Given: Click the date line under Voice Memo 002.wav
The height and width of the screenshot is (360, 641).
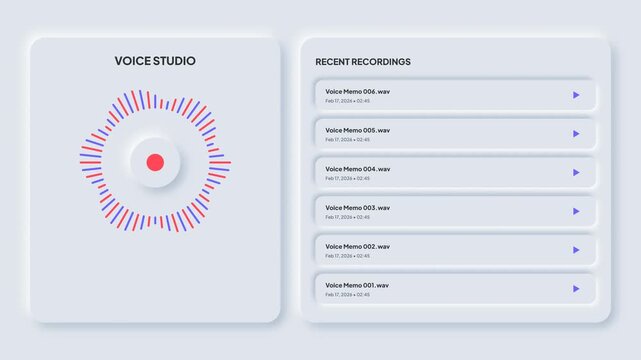Looking at the screenshot, I should (347, 256).
